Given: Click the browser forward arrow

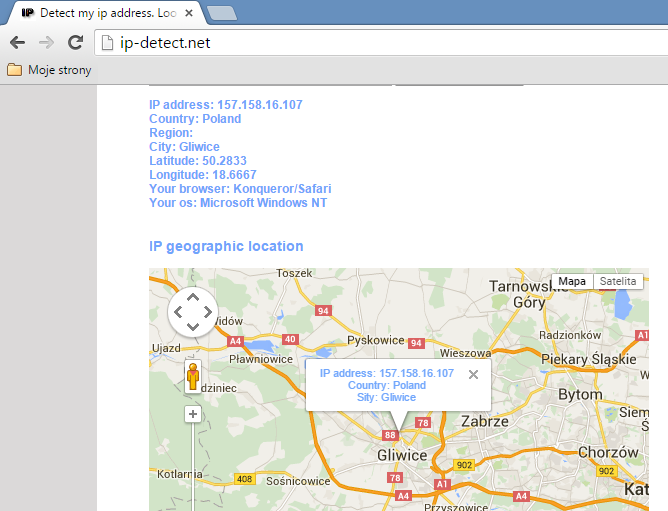Looking at the screenshot, I should click(x=46, y=43).
